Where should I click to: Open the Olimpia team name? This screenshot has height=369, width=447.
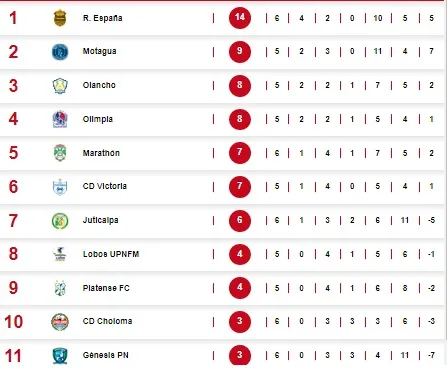[98, 119]
